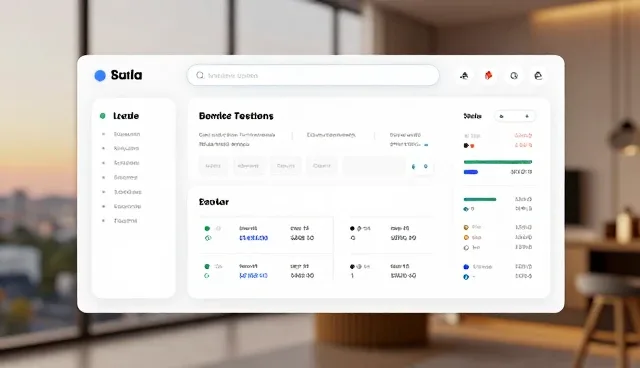640x368 pixels.
Task: Toggle green status dot of second Eaoter row
Action: (207, 266)
